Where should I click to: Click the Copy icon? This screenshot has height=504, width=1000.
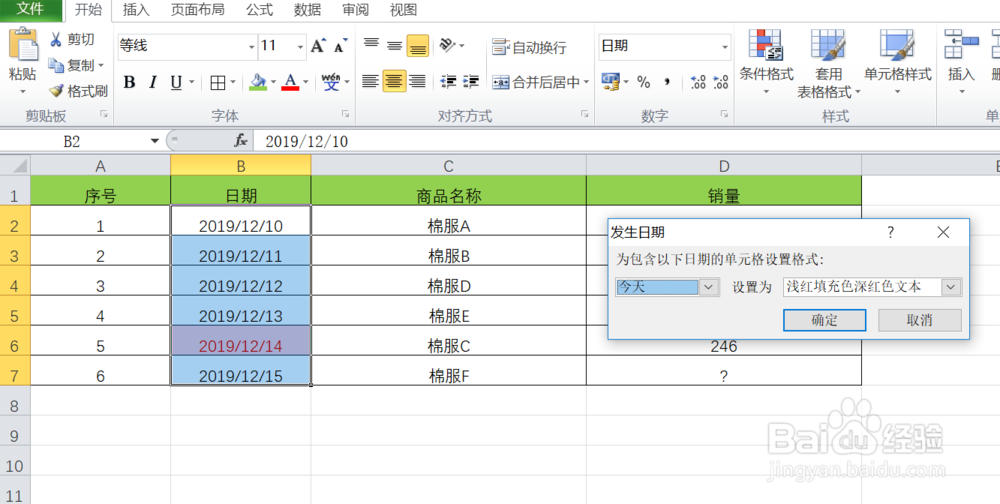tap(57, 65)
